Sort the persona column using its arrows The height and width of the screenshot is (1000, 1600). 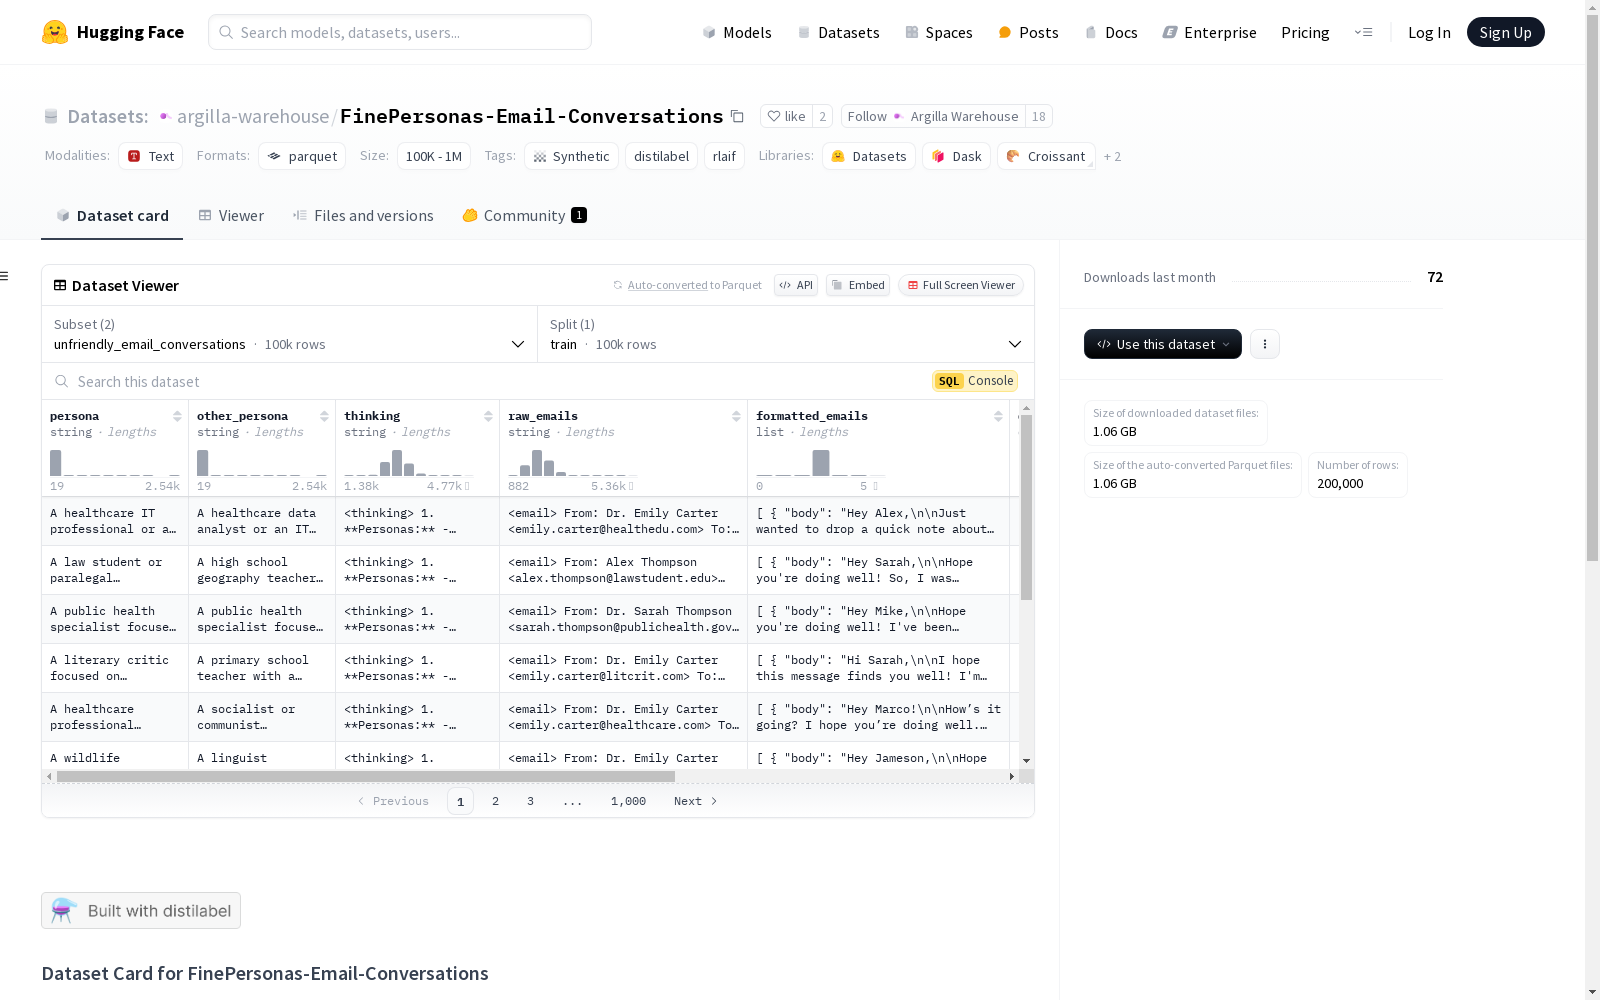coord(177,416)
